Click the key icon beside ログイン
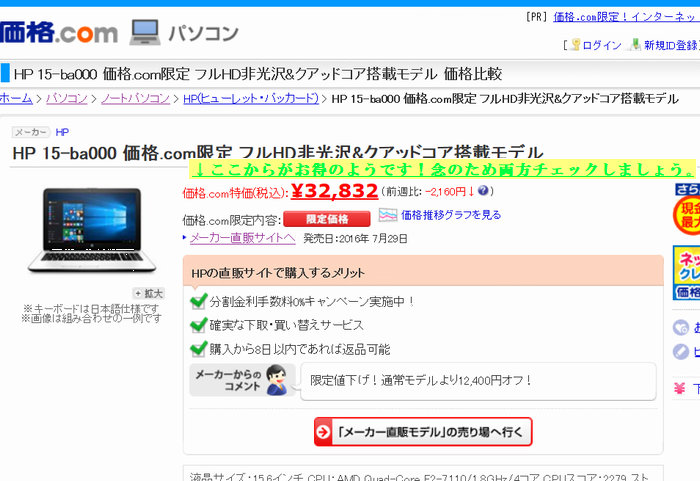The image size is (700, 481). point(576,45)
